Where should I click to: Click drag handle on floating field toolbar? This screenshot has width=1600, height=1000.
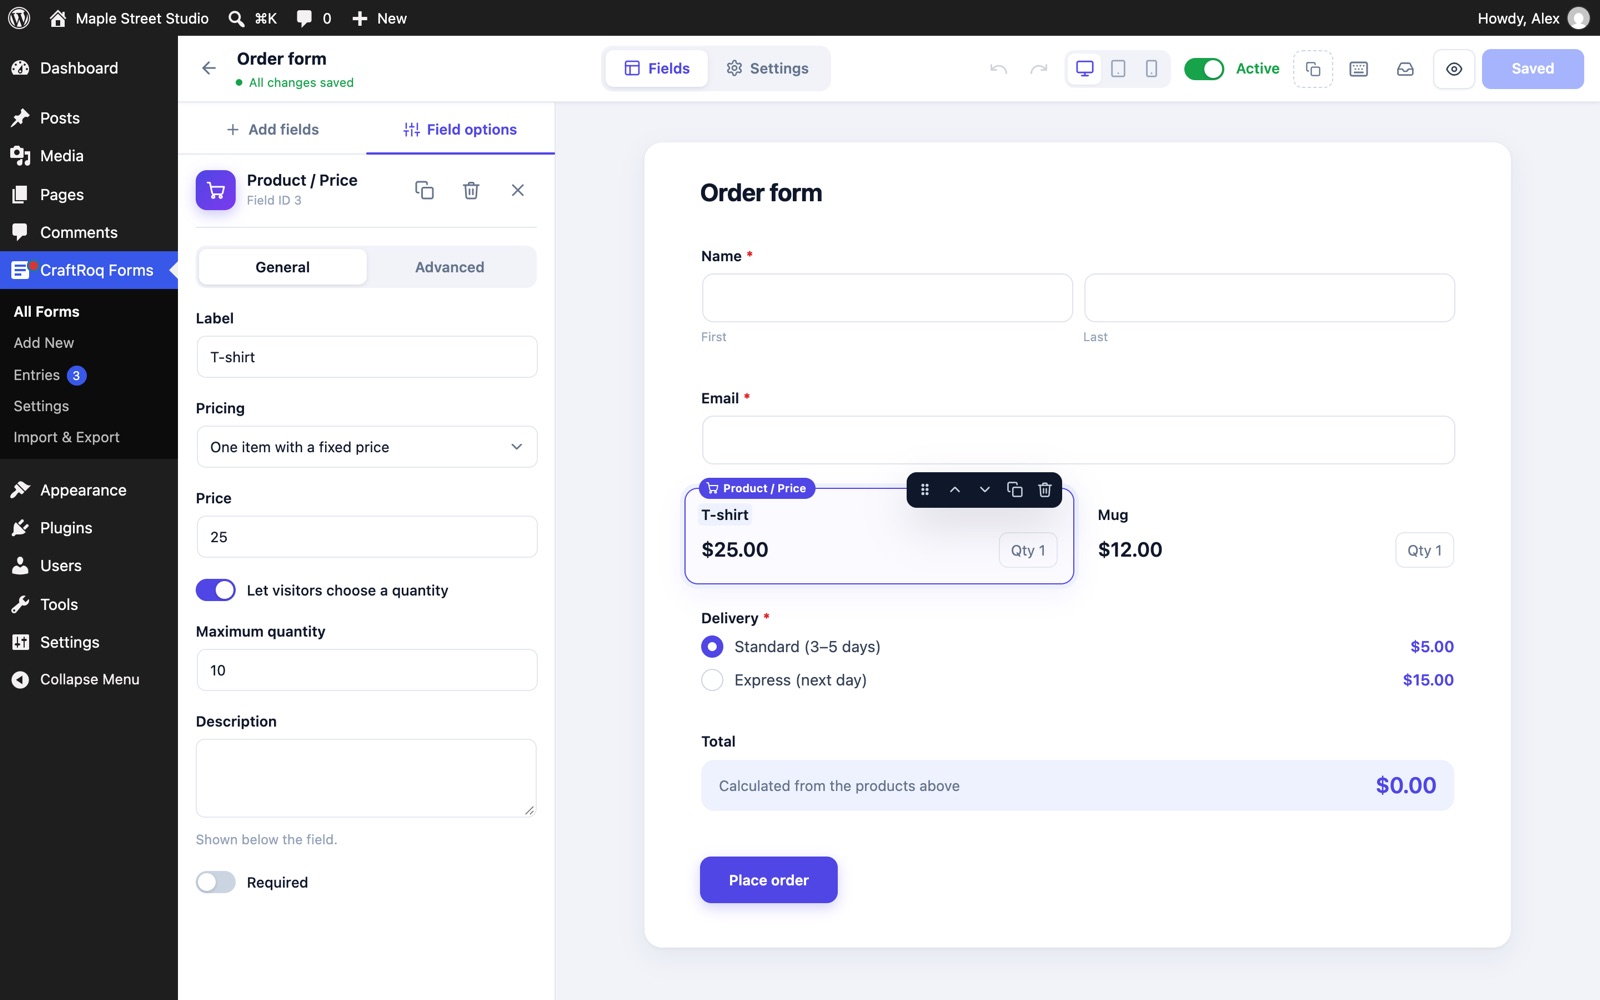click(925, 490)
